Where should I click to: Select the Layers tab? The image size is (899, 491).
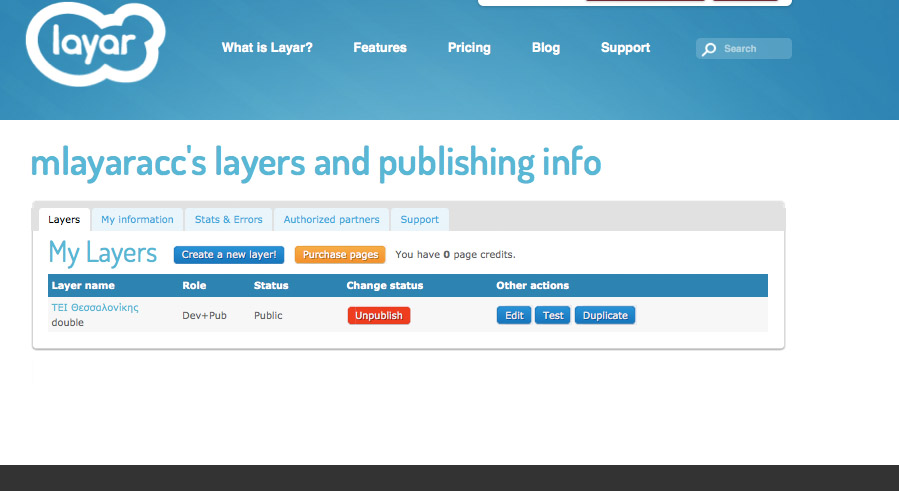point(64,220)
